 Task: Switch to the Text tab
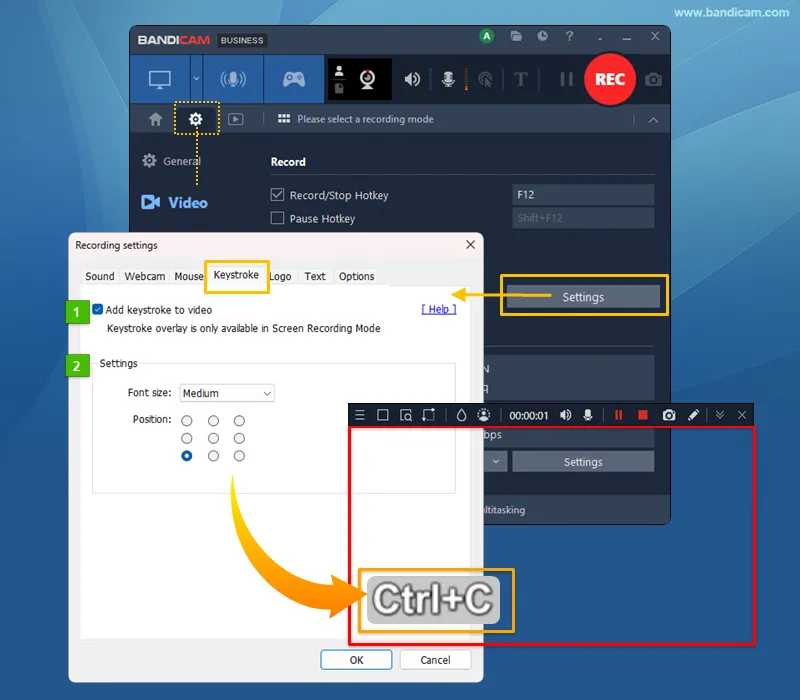point(315,276)
